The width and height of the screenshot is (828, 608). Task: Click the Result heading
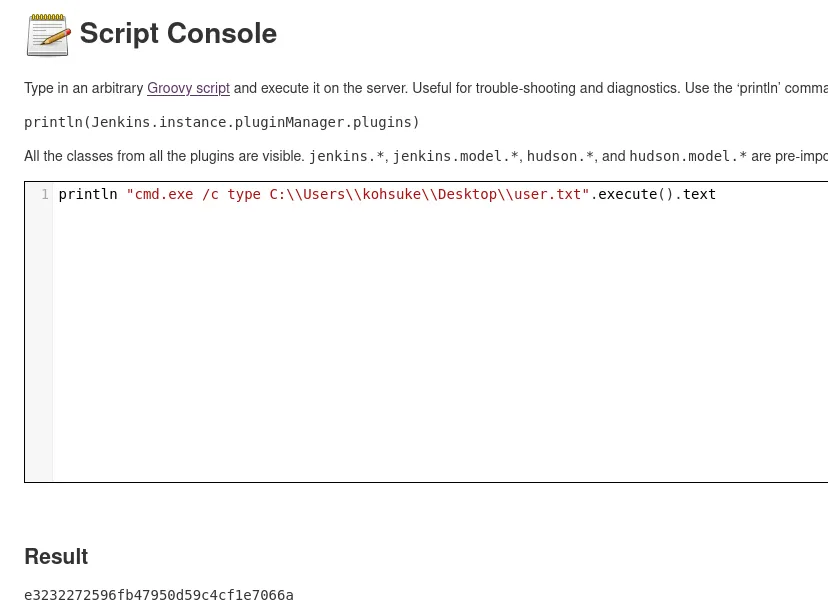point(56,556)
